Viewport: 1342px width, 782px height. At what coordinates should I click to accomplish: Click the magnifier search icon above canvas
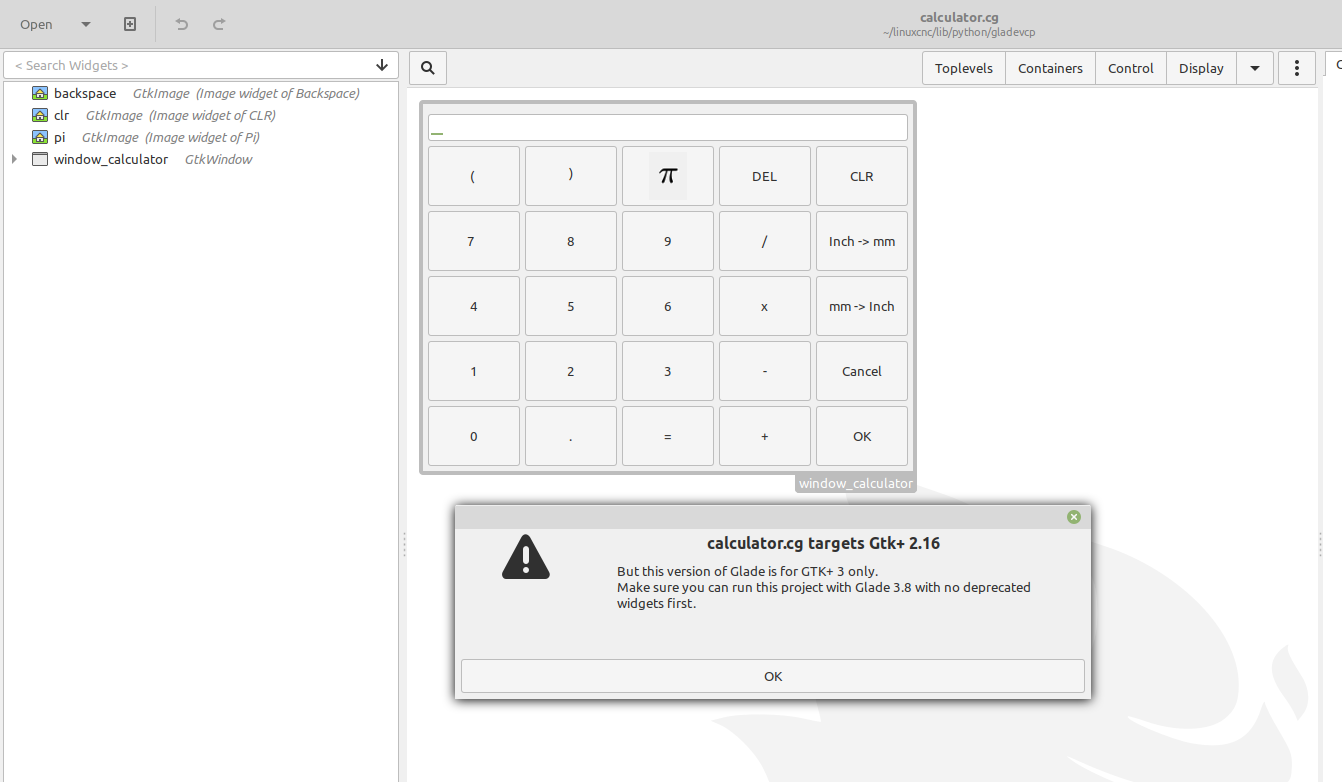click(428, 68)
